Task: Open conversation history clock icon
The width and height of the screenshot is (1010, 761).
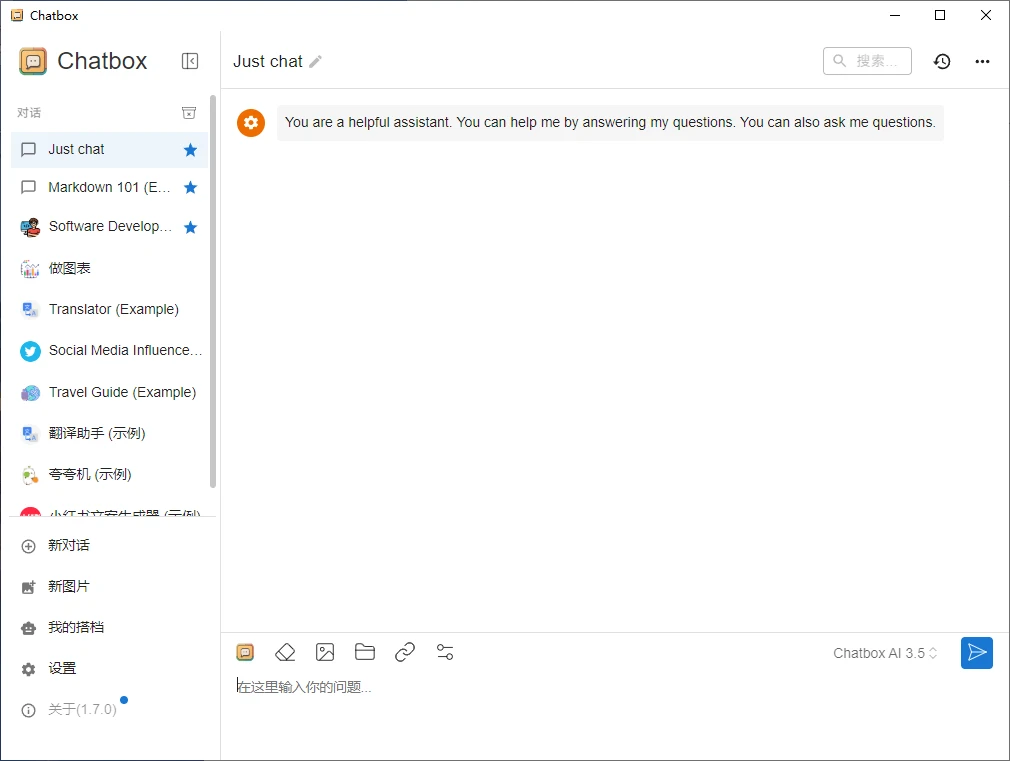Action: (942, 61)
